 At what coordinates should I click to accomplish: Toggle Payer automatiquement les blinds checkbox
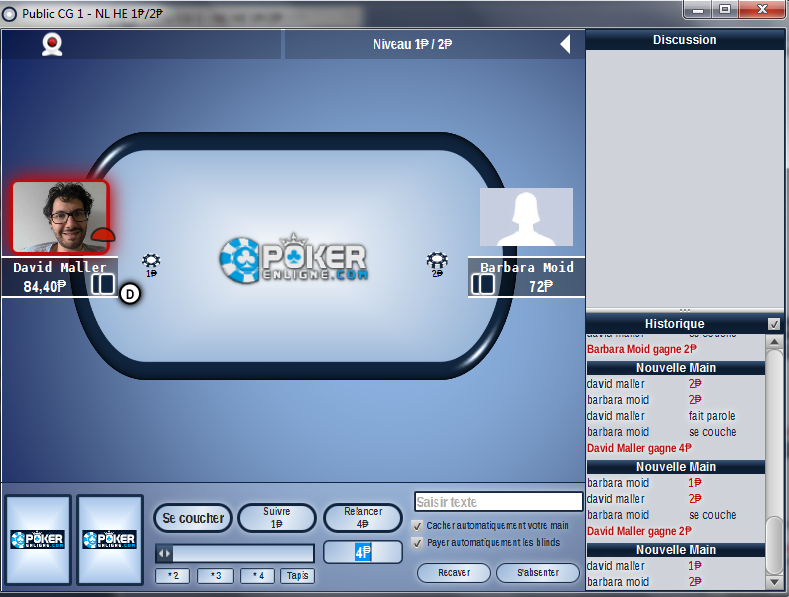coord(417,543)
